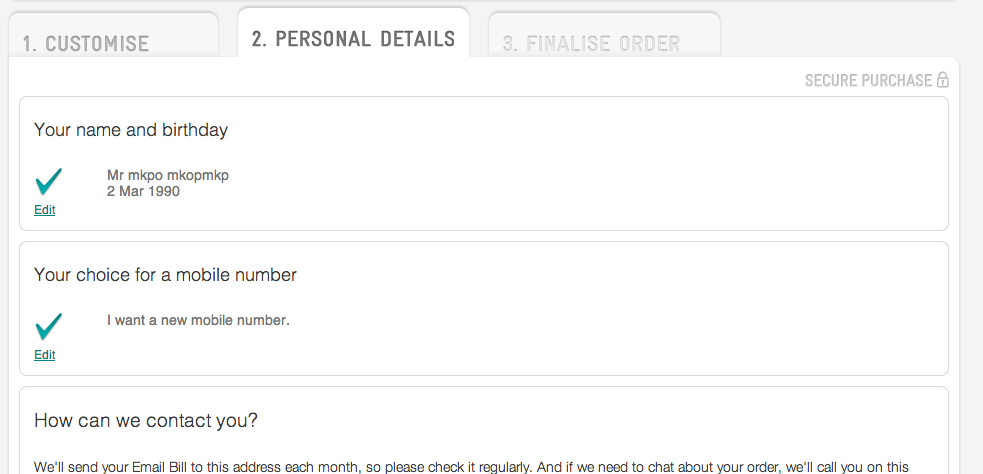The width and height of the screenshot is (983, 474).
Task: Edit your mobile number choice
Action: (45, 355)
